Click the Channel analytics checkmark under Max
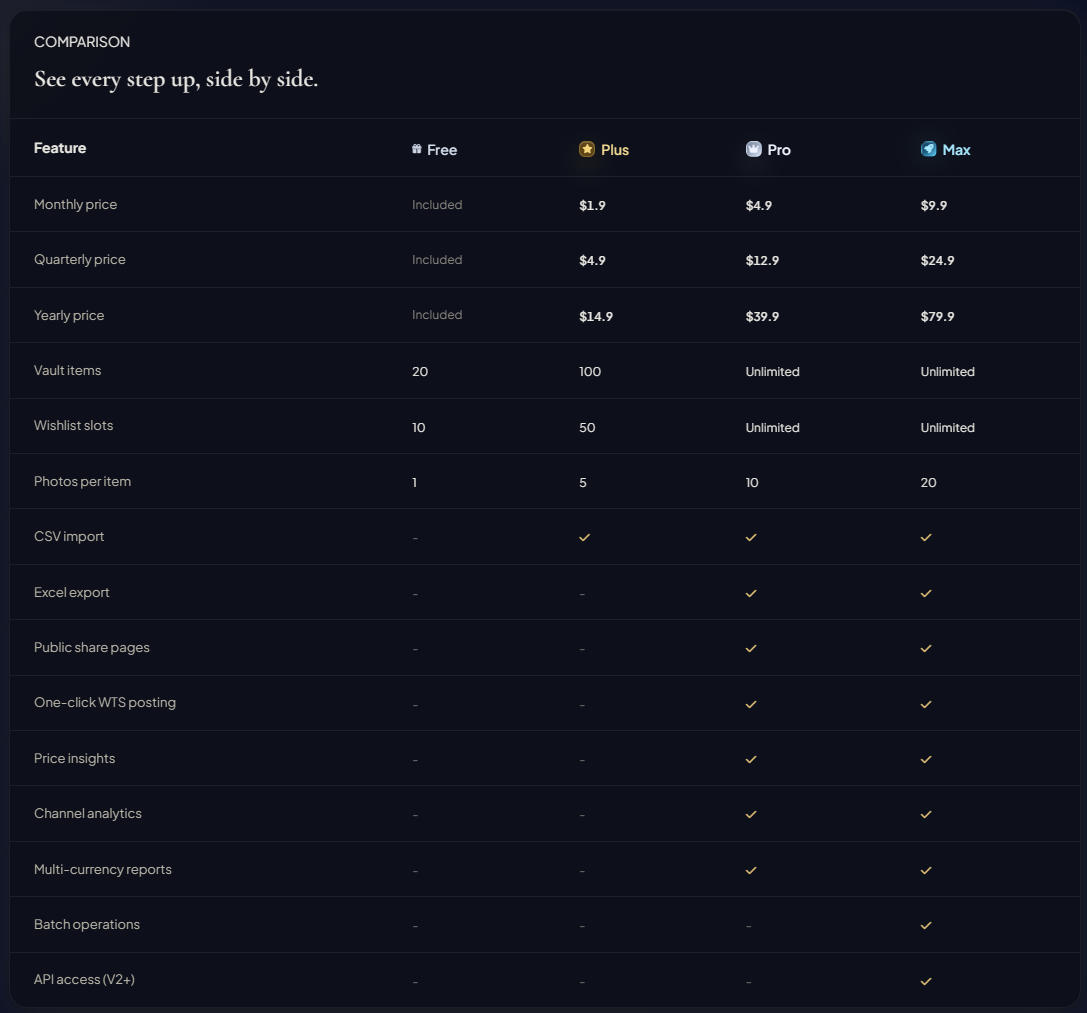This screenshot has width=1087, height=1013. point(926,814)
